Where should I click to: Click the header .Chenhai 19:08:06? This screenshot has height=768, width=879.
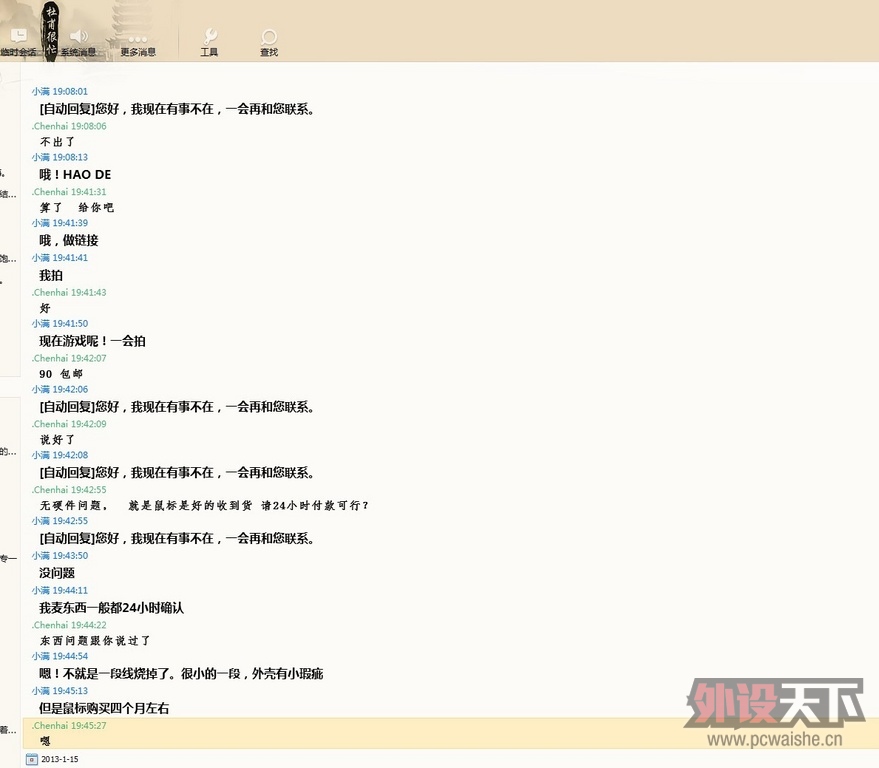(x=69, y=126)
